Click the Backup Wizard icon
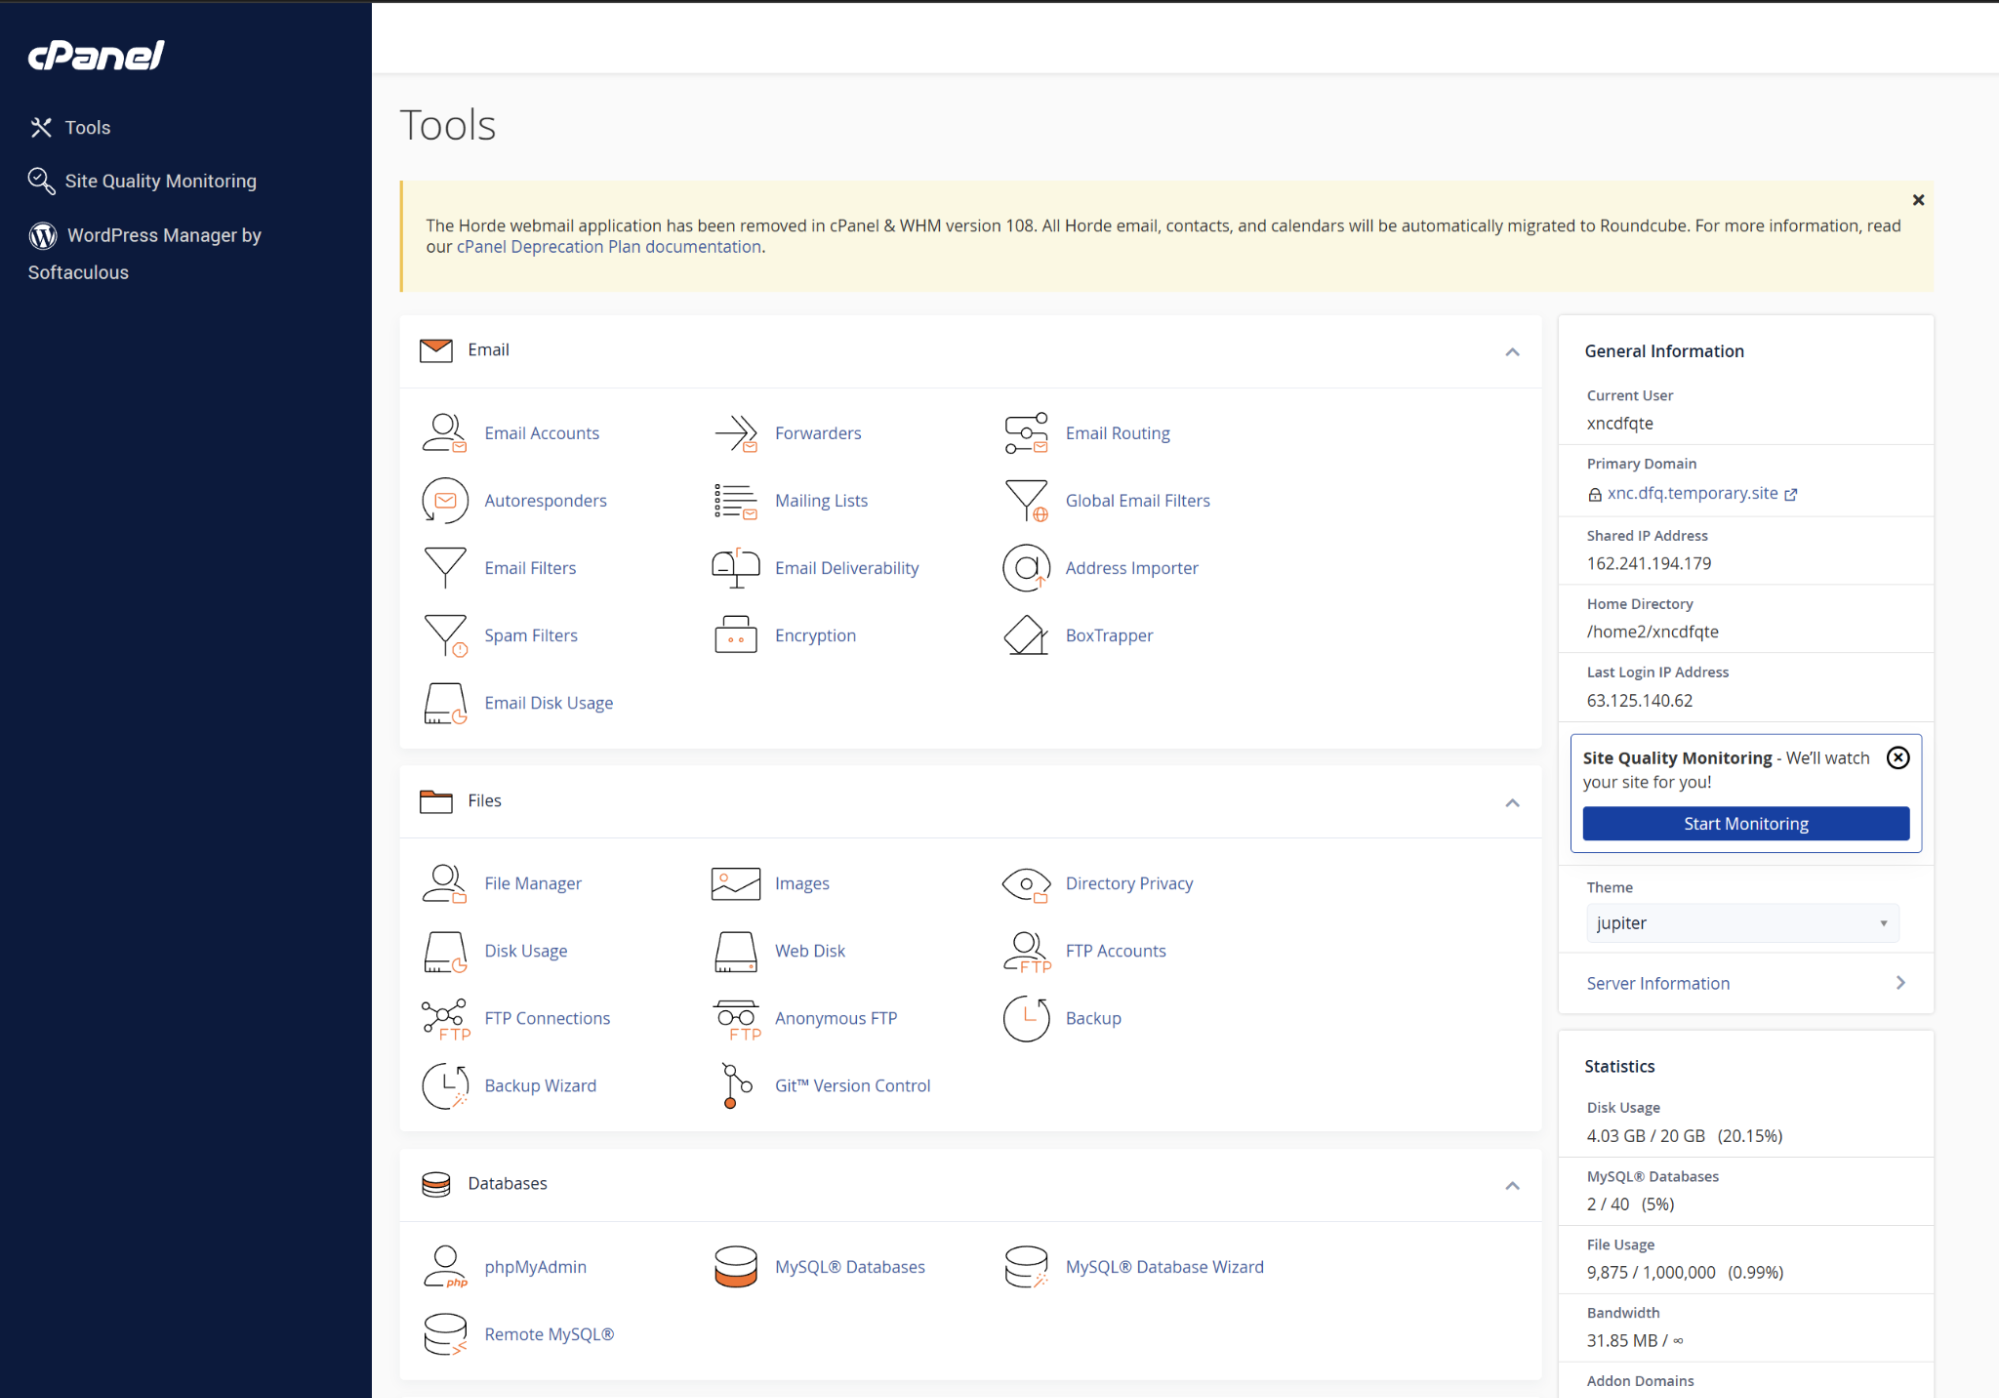 click(x=445, y=1086)
